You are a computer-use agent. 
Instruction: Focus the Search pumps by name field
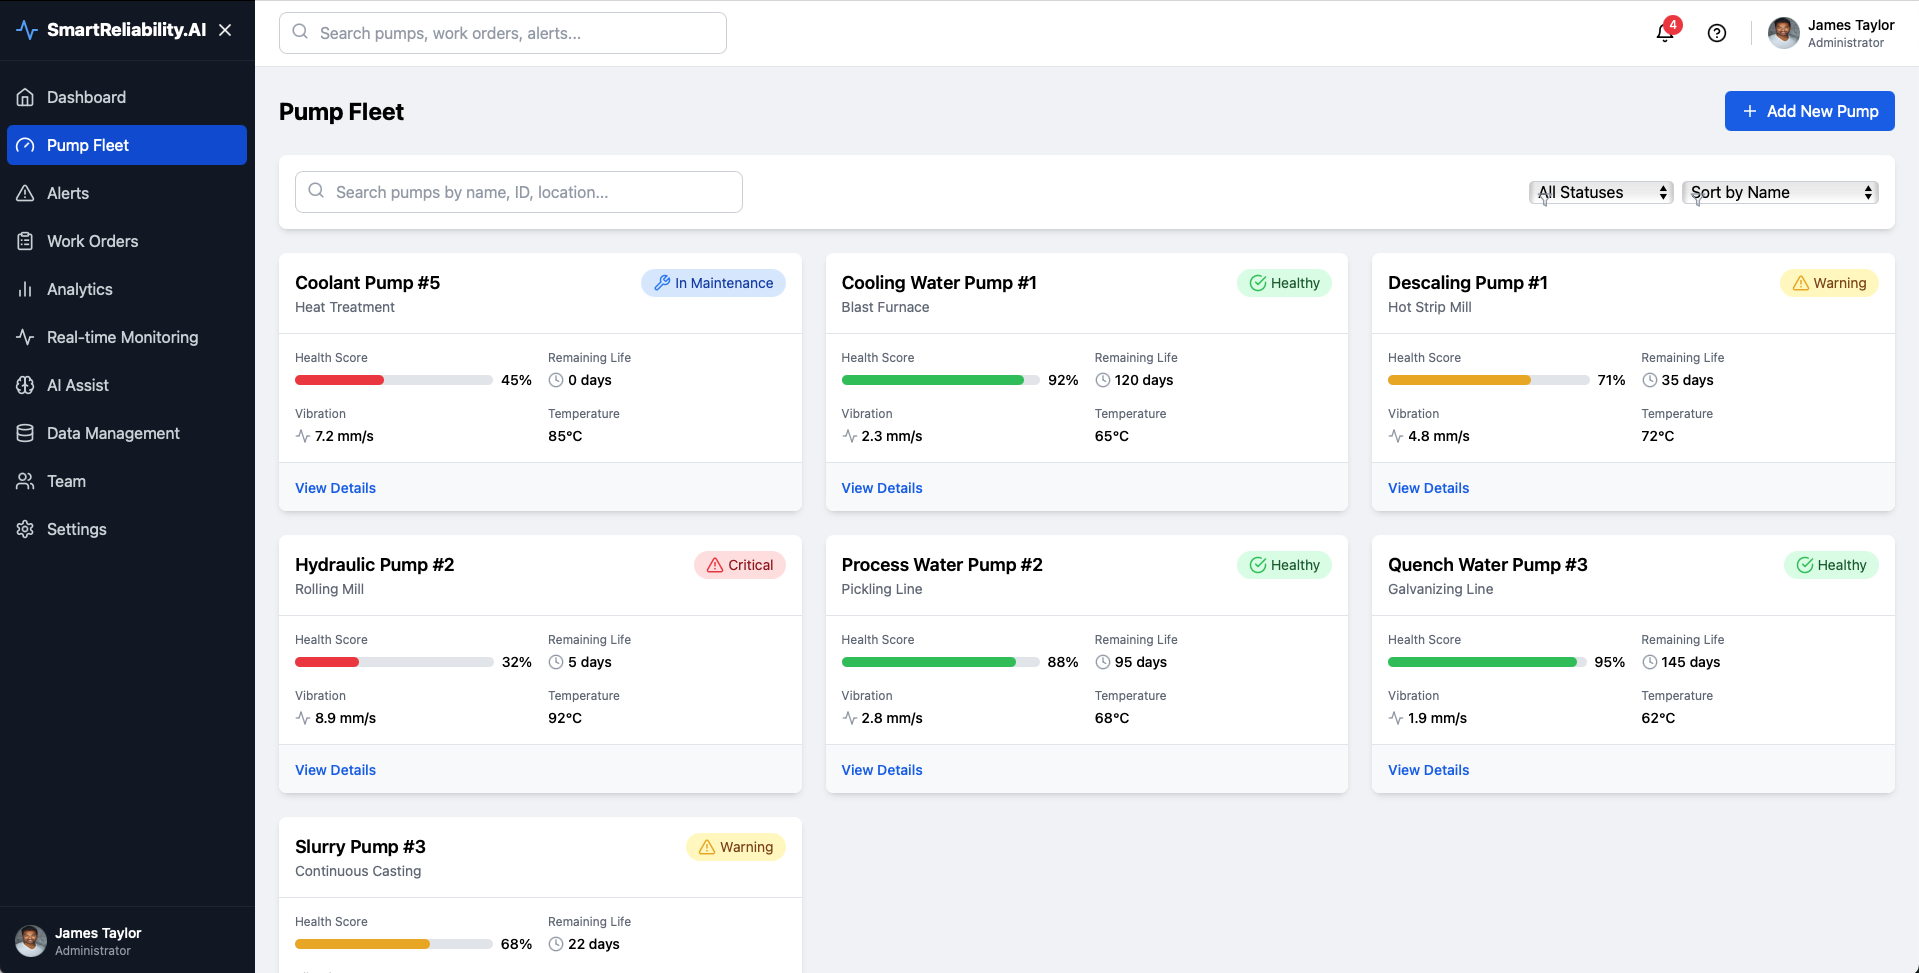(x=519, y=192)
